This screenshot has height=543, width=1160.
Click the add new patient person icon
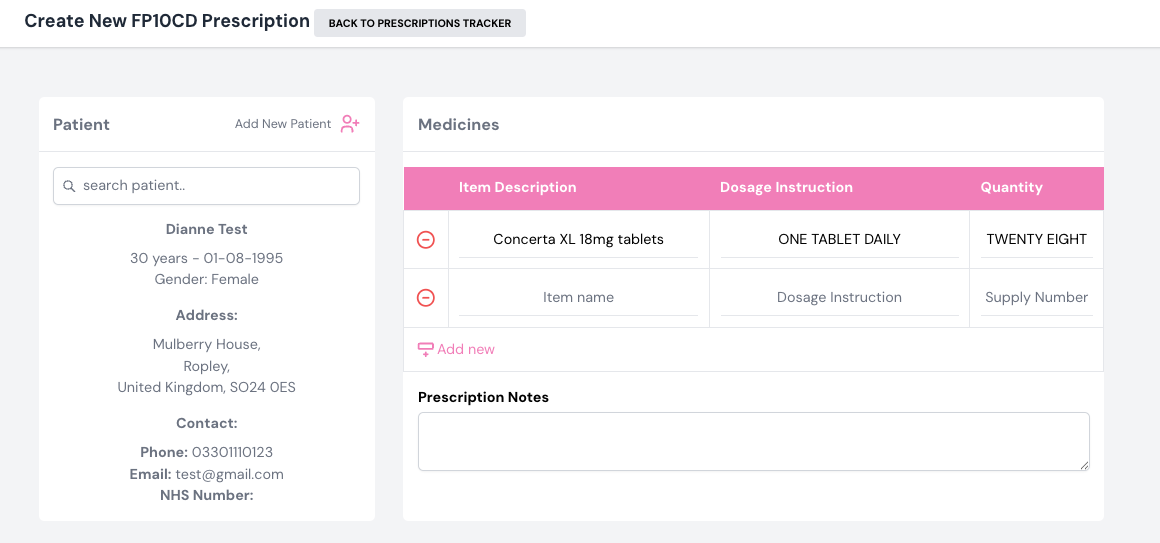click(x=349, y=124)
